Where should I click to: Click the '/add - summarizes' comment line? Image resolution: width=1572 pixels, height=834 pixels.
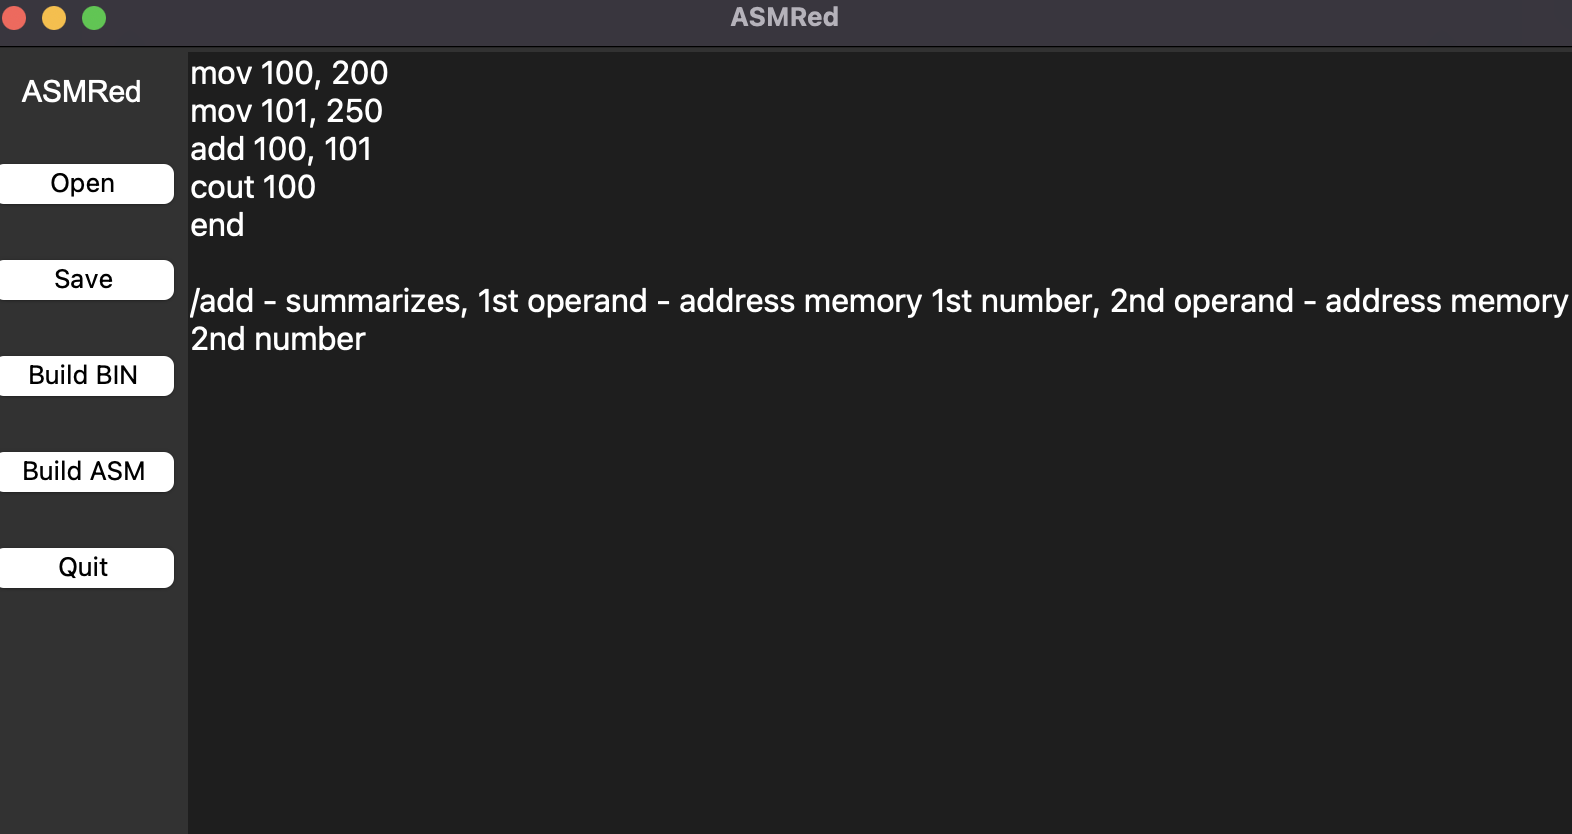[x=879, y=301]
